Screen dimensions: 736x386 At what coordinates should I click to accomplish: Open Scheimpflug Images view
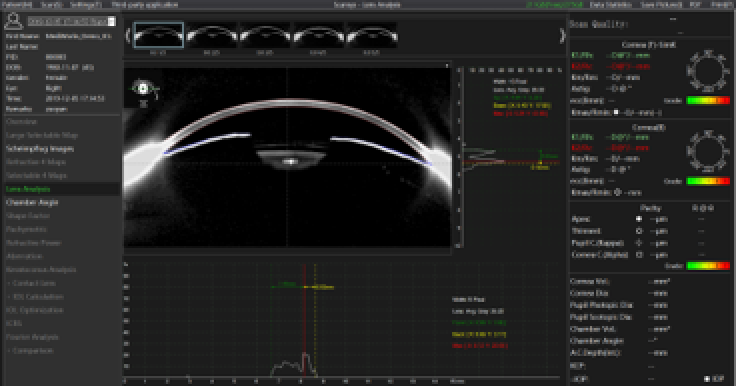click(x=40, y=148)
